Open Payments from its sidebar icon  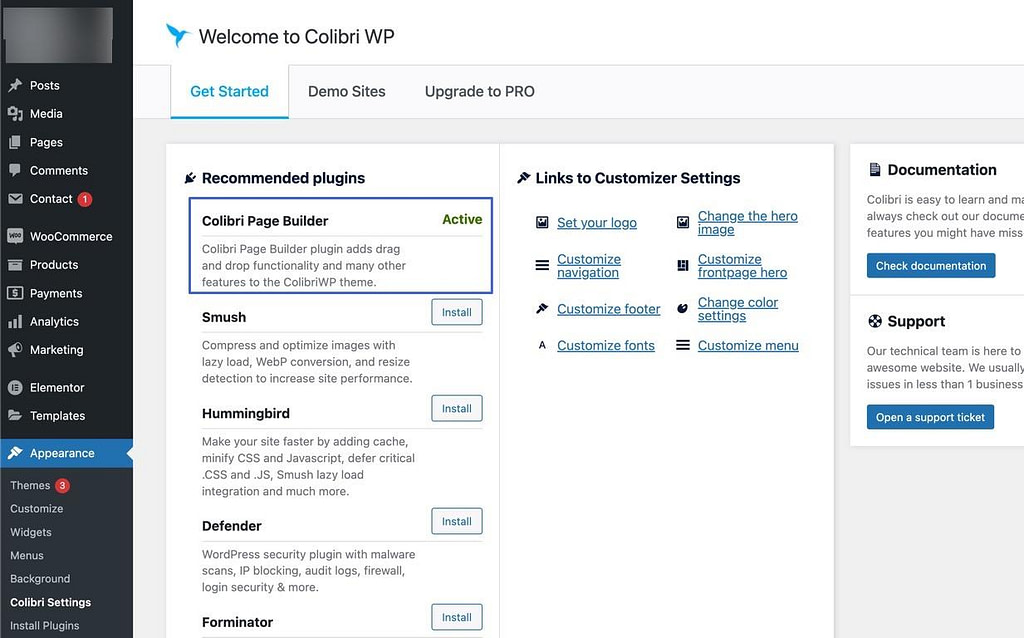[x=17, y=293]
